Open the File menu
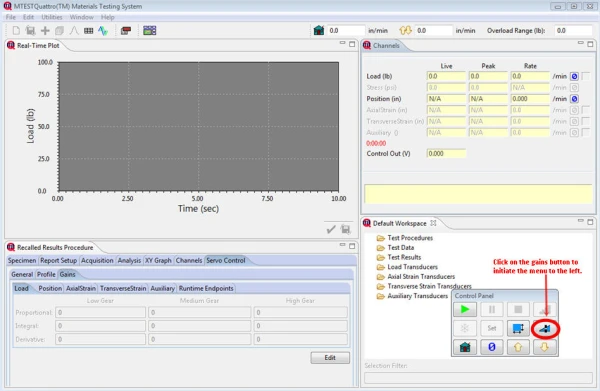 click(11, 17)
